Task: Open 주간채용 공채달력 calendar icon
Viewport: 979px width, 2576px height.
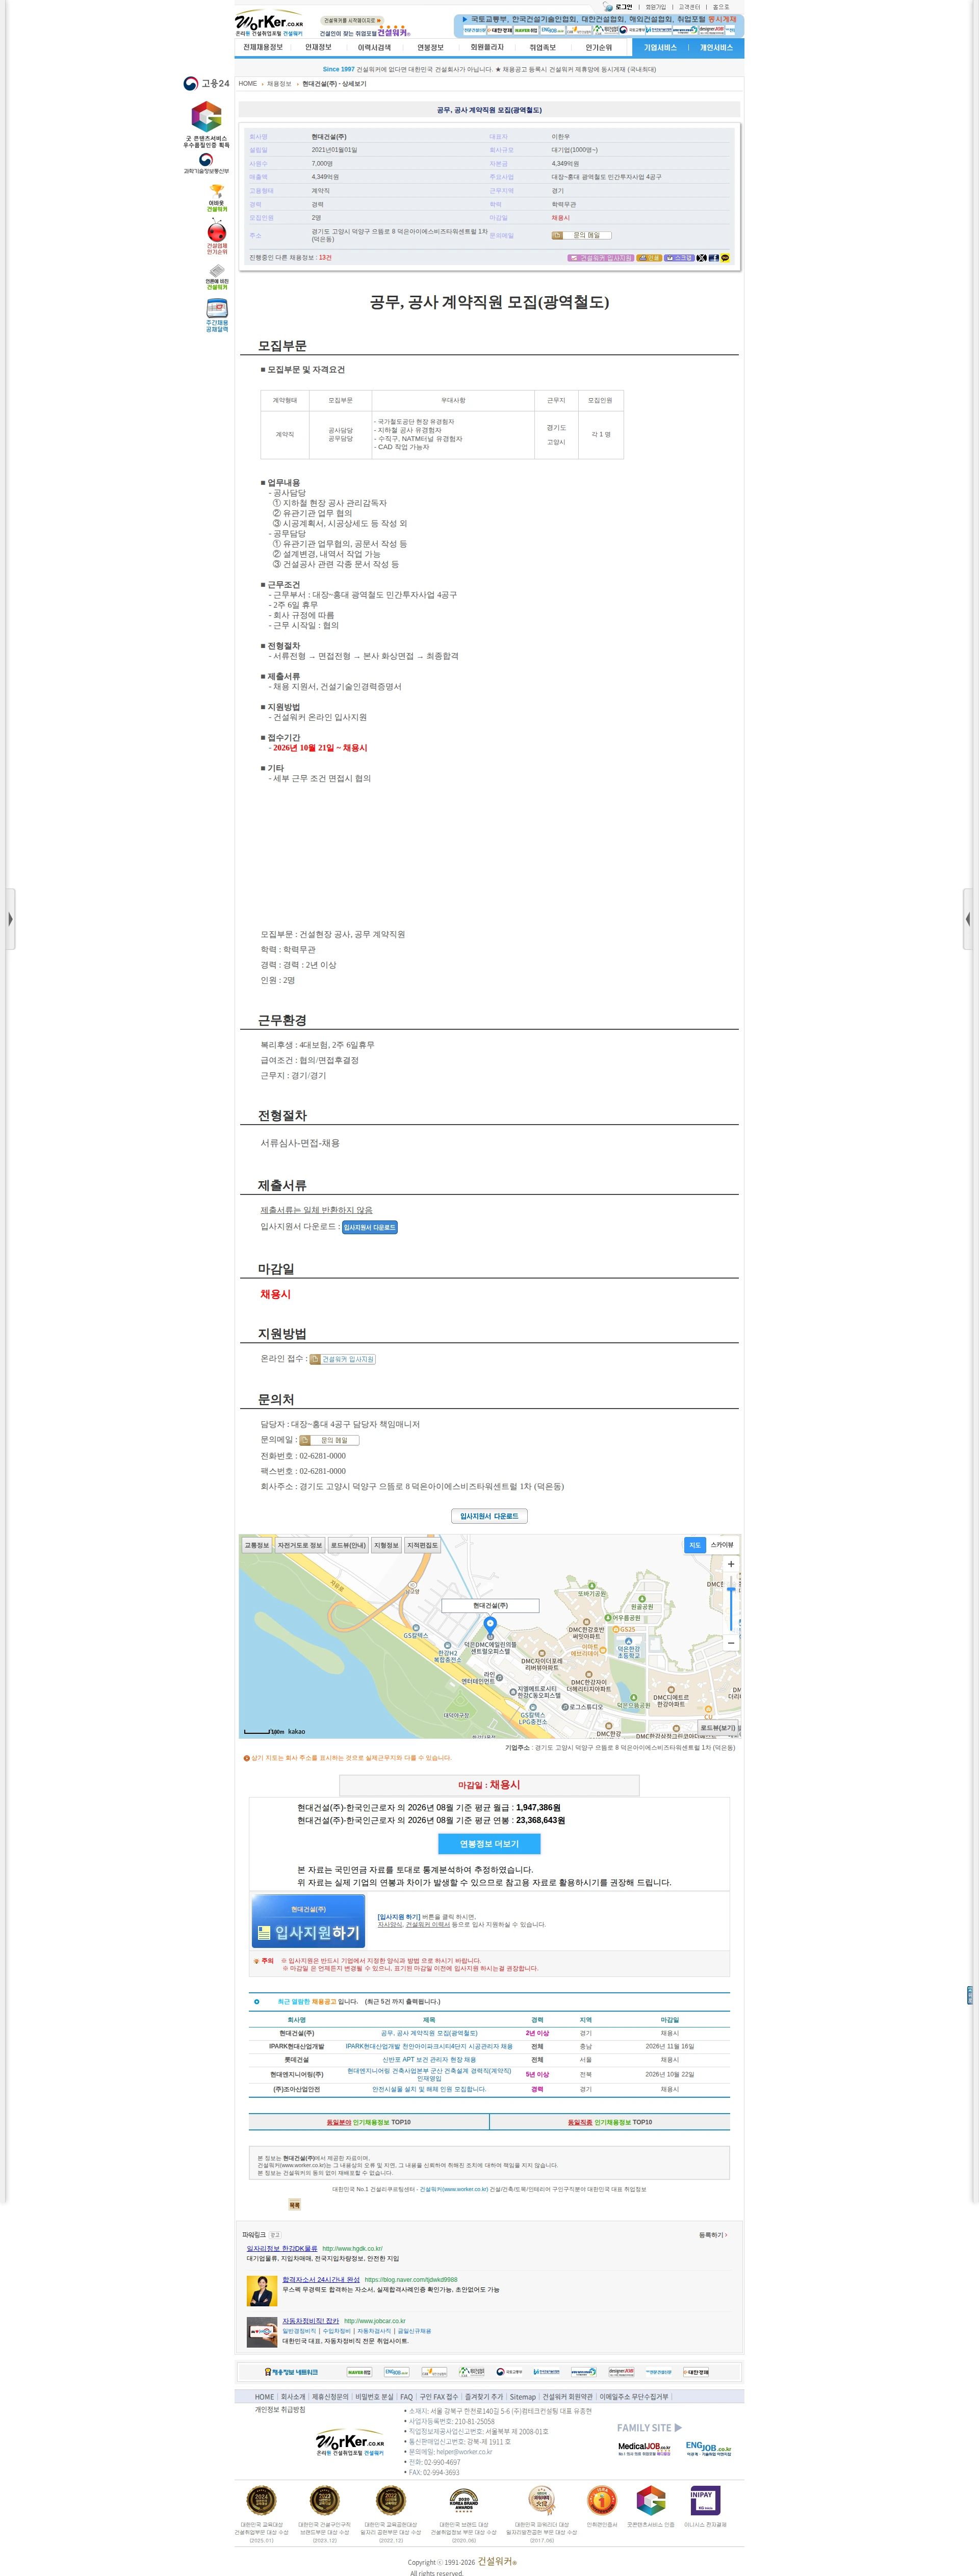Action: tap(217, 315)
